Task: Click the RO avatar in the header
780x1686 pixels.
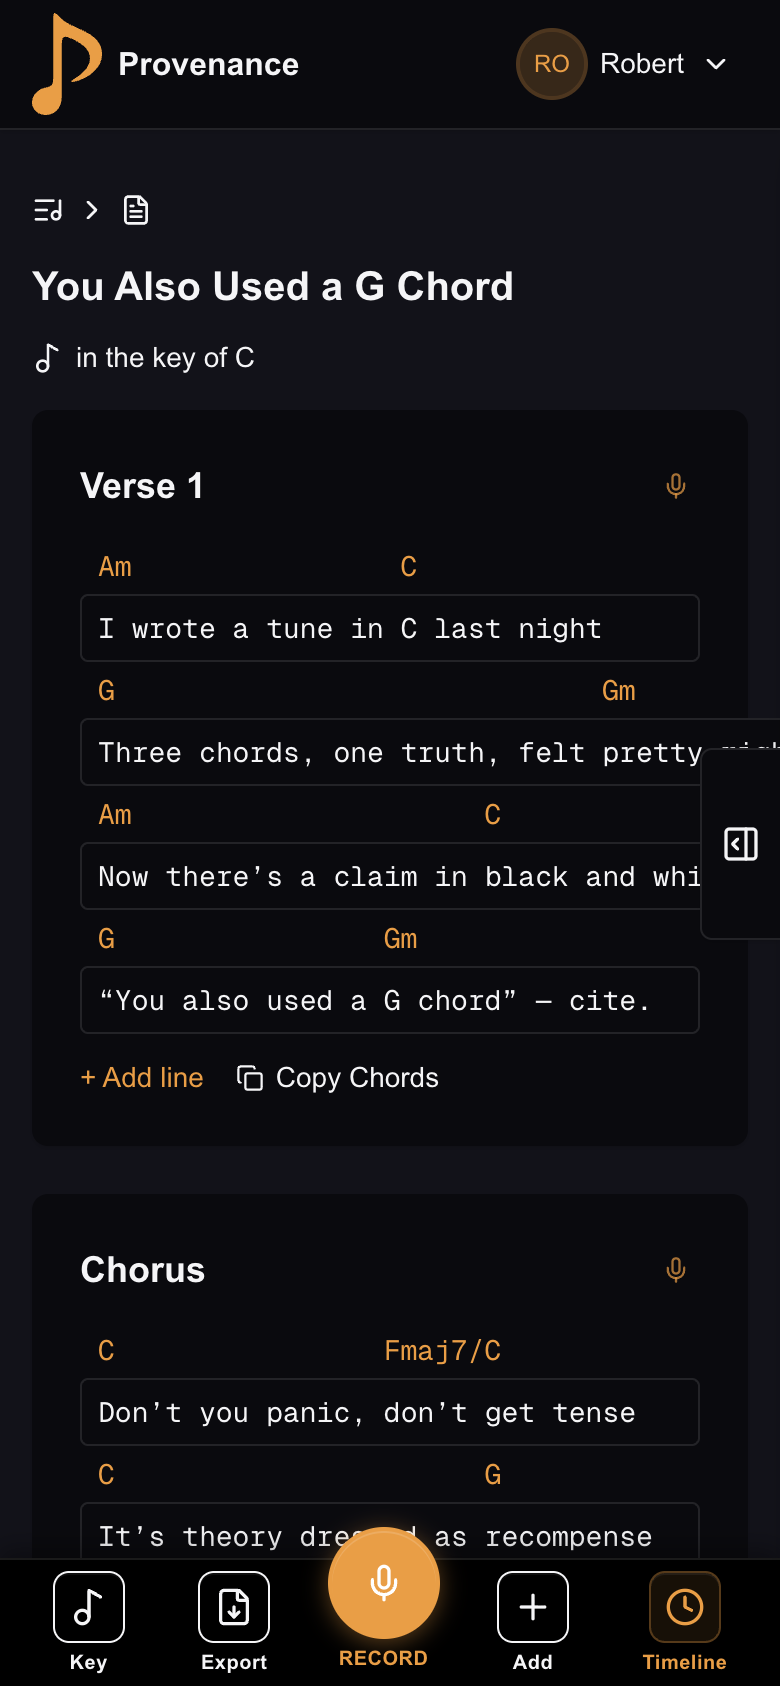Action: pyautogui.click(x=551, y=63)
